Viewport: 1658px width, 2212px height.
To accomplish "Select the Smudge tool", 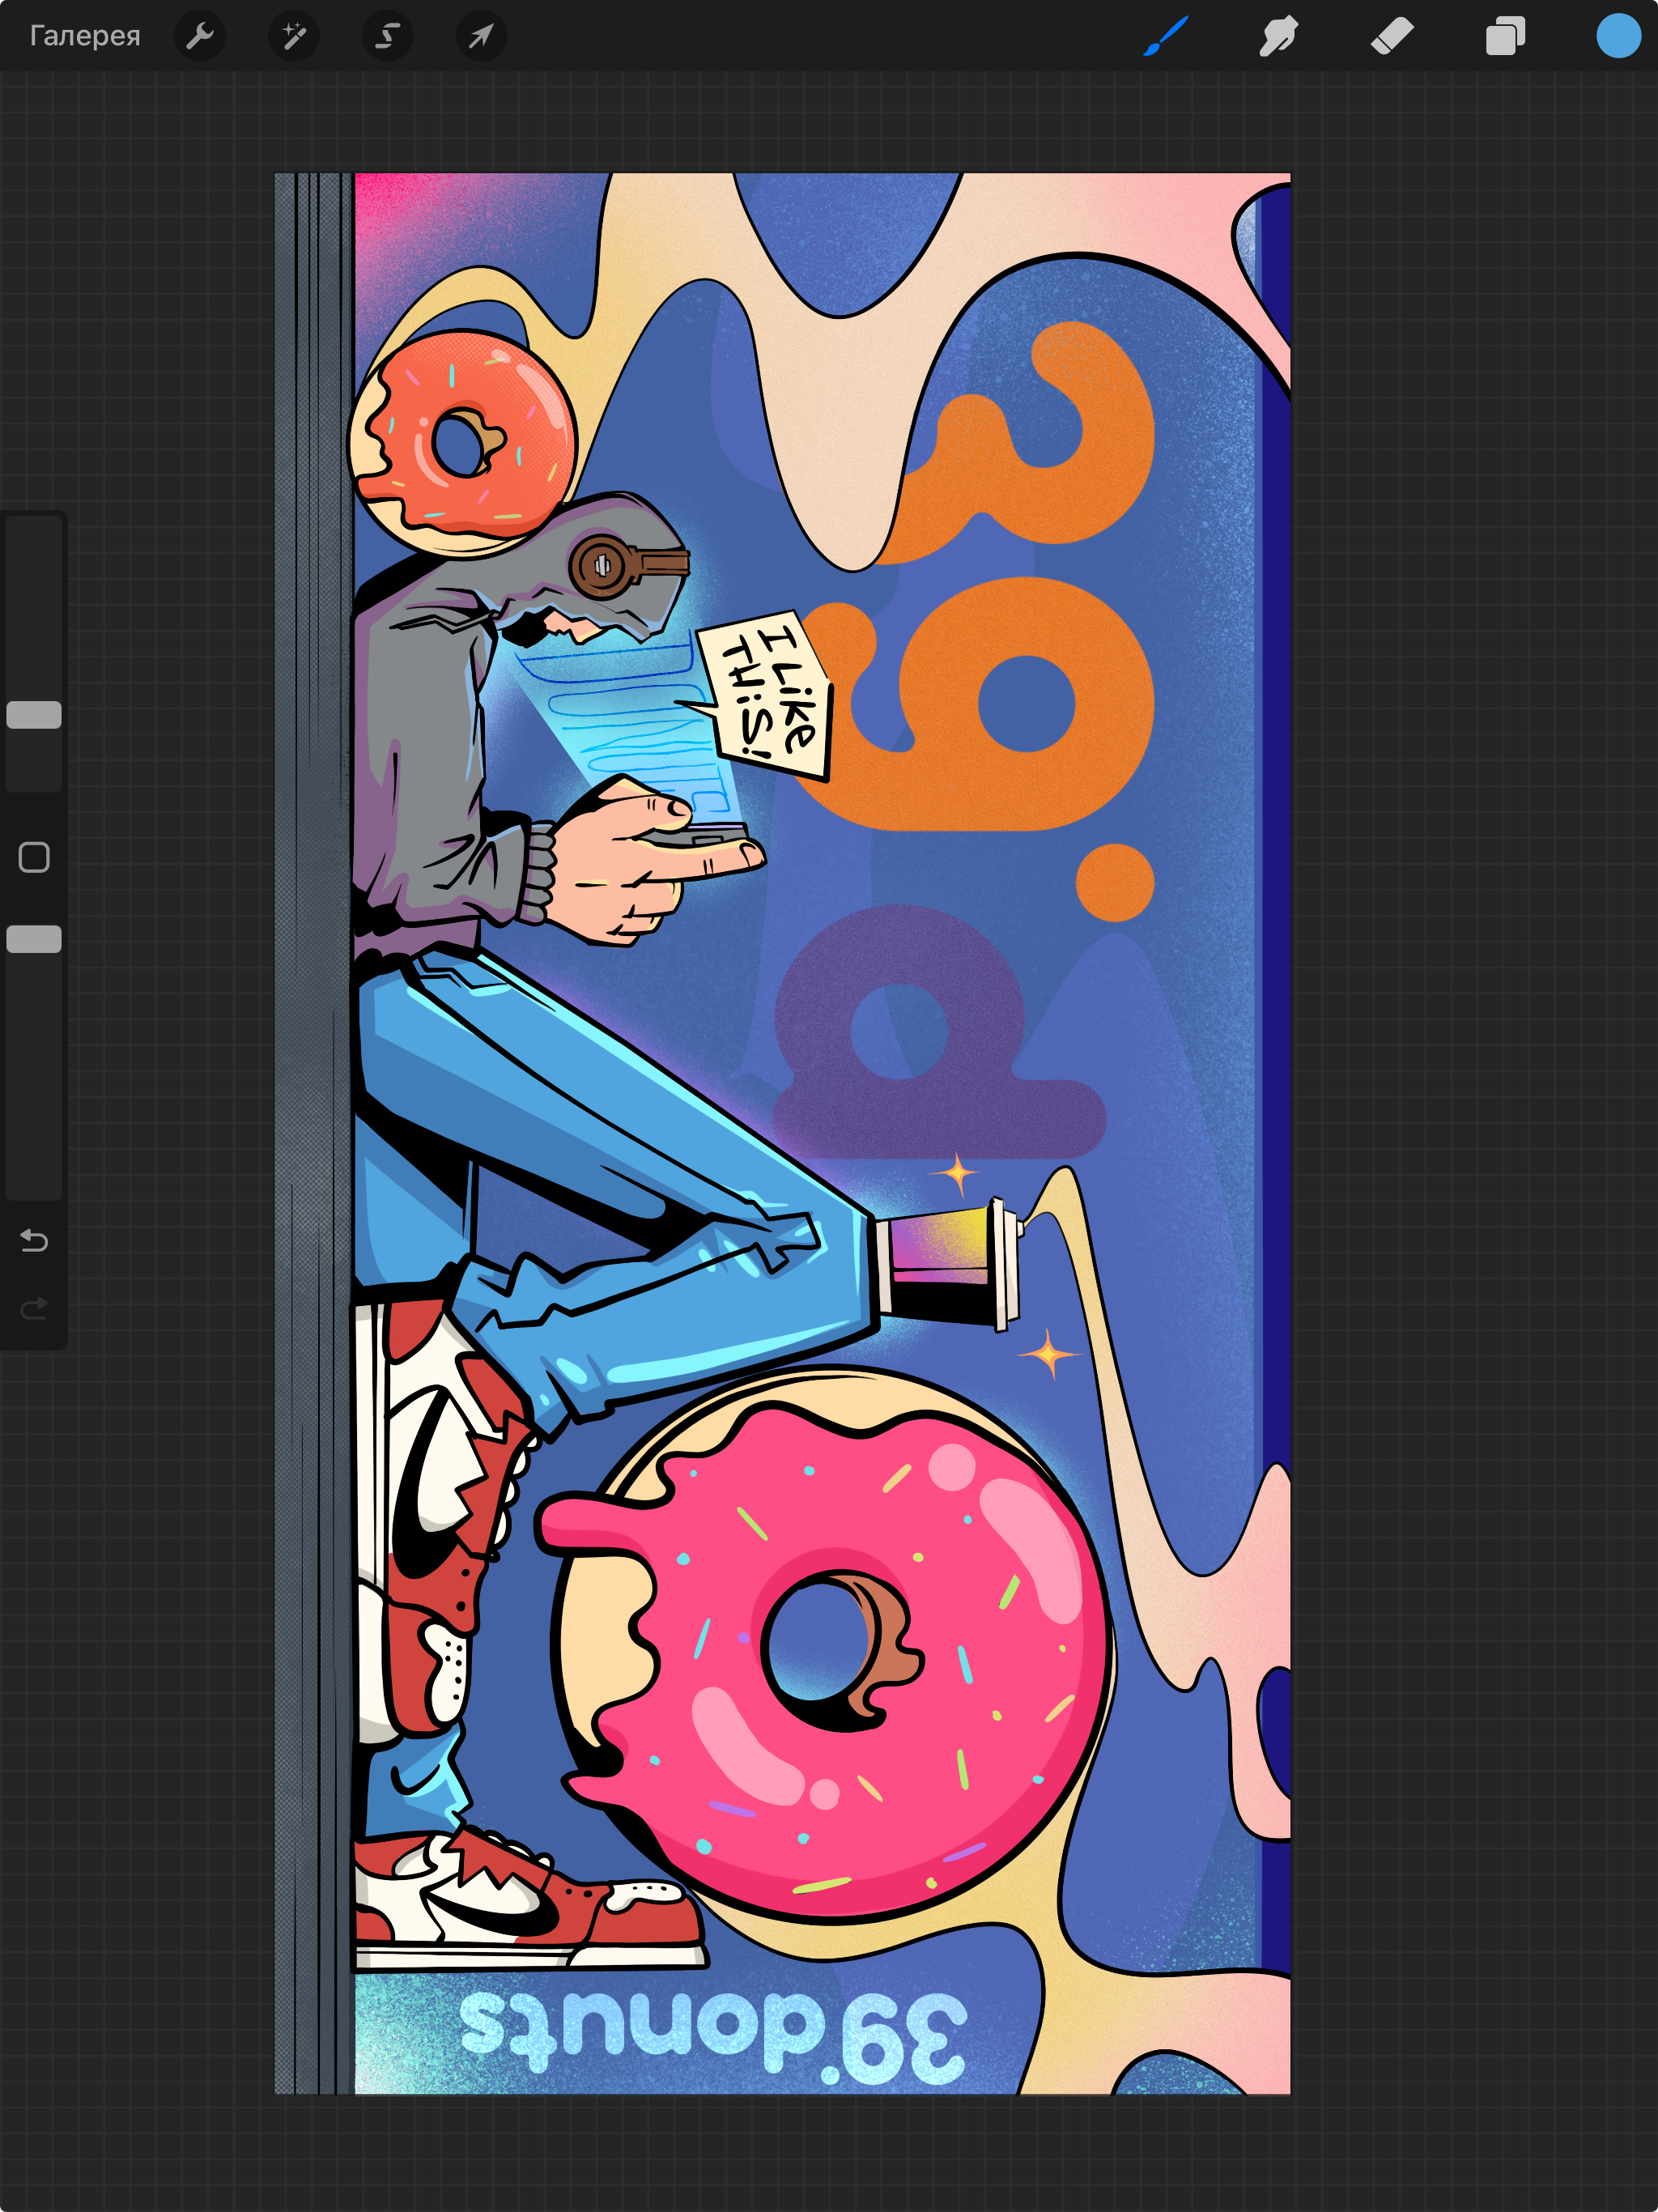I will (x=1277, y=36).
